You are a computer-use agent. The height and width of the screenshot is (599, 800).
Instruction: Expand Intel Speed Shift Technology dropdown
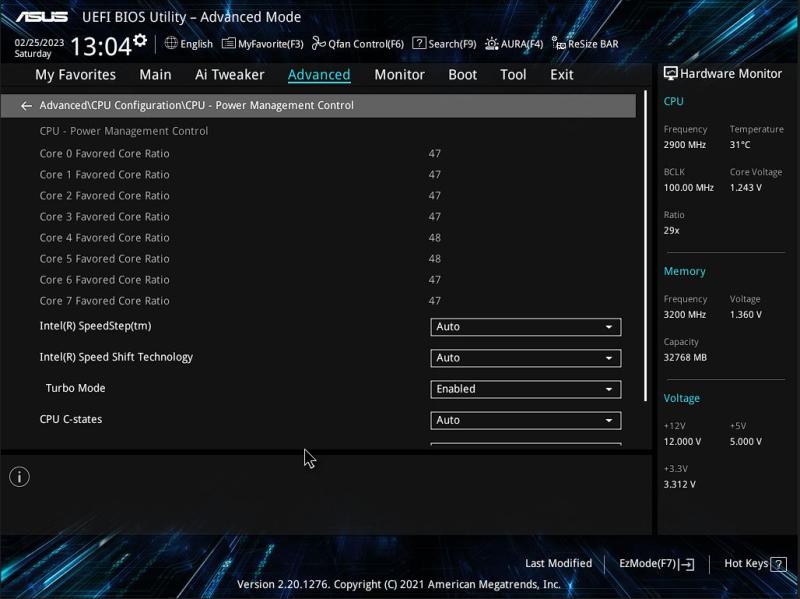click(x=525, y=358)
